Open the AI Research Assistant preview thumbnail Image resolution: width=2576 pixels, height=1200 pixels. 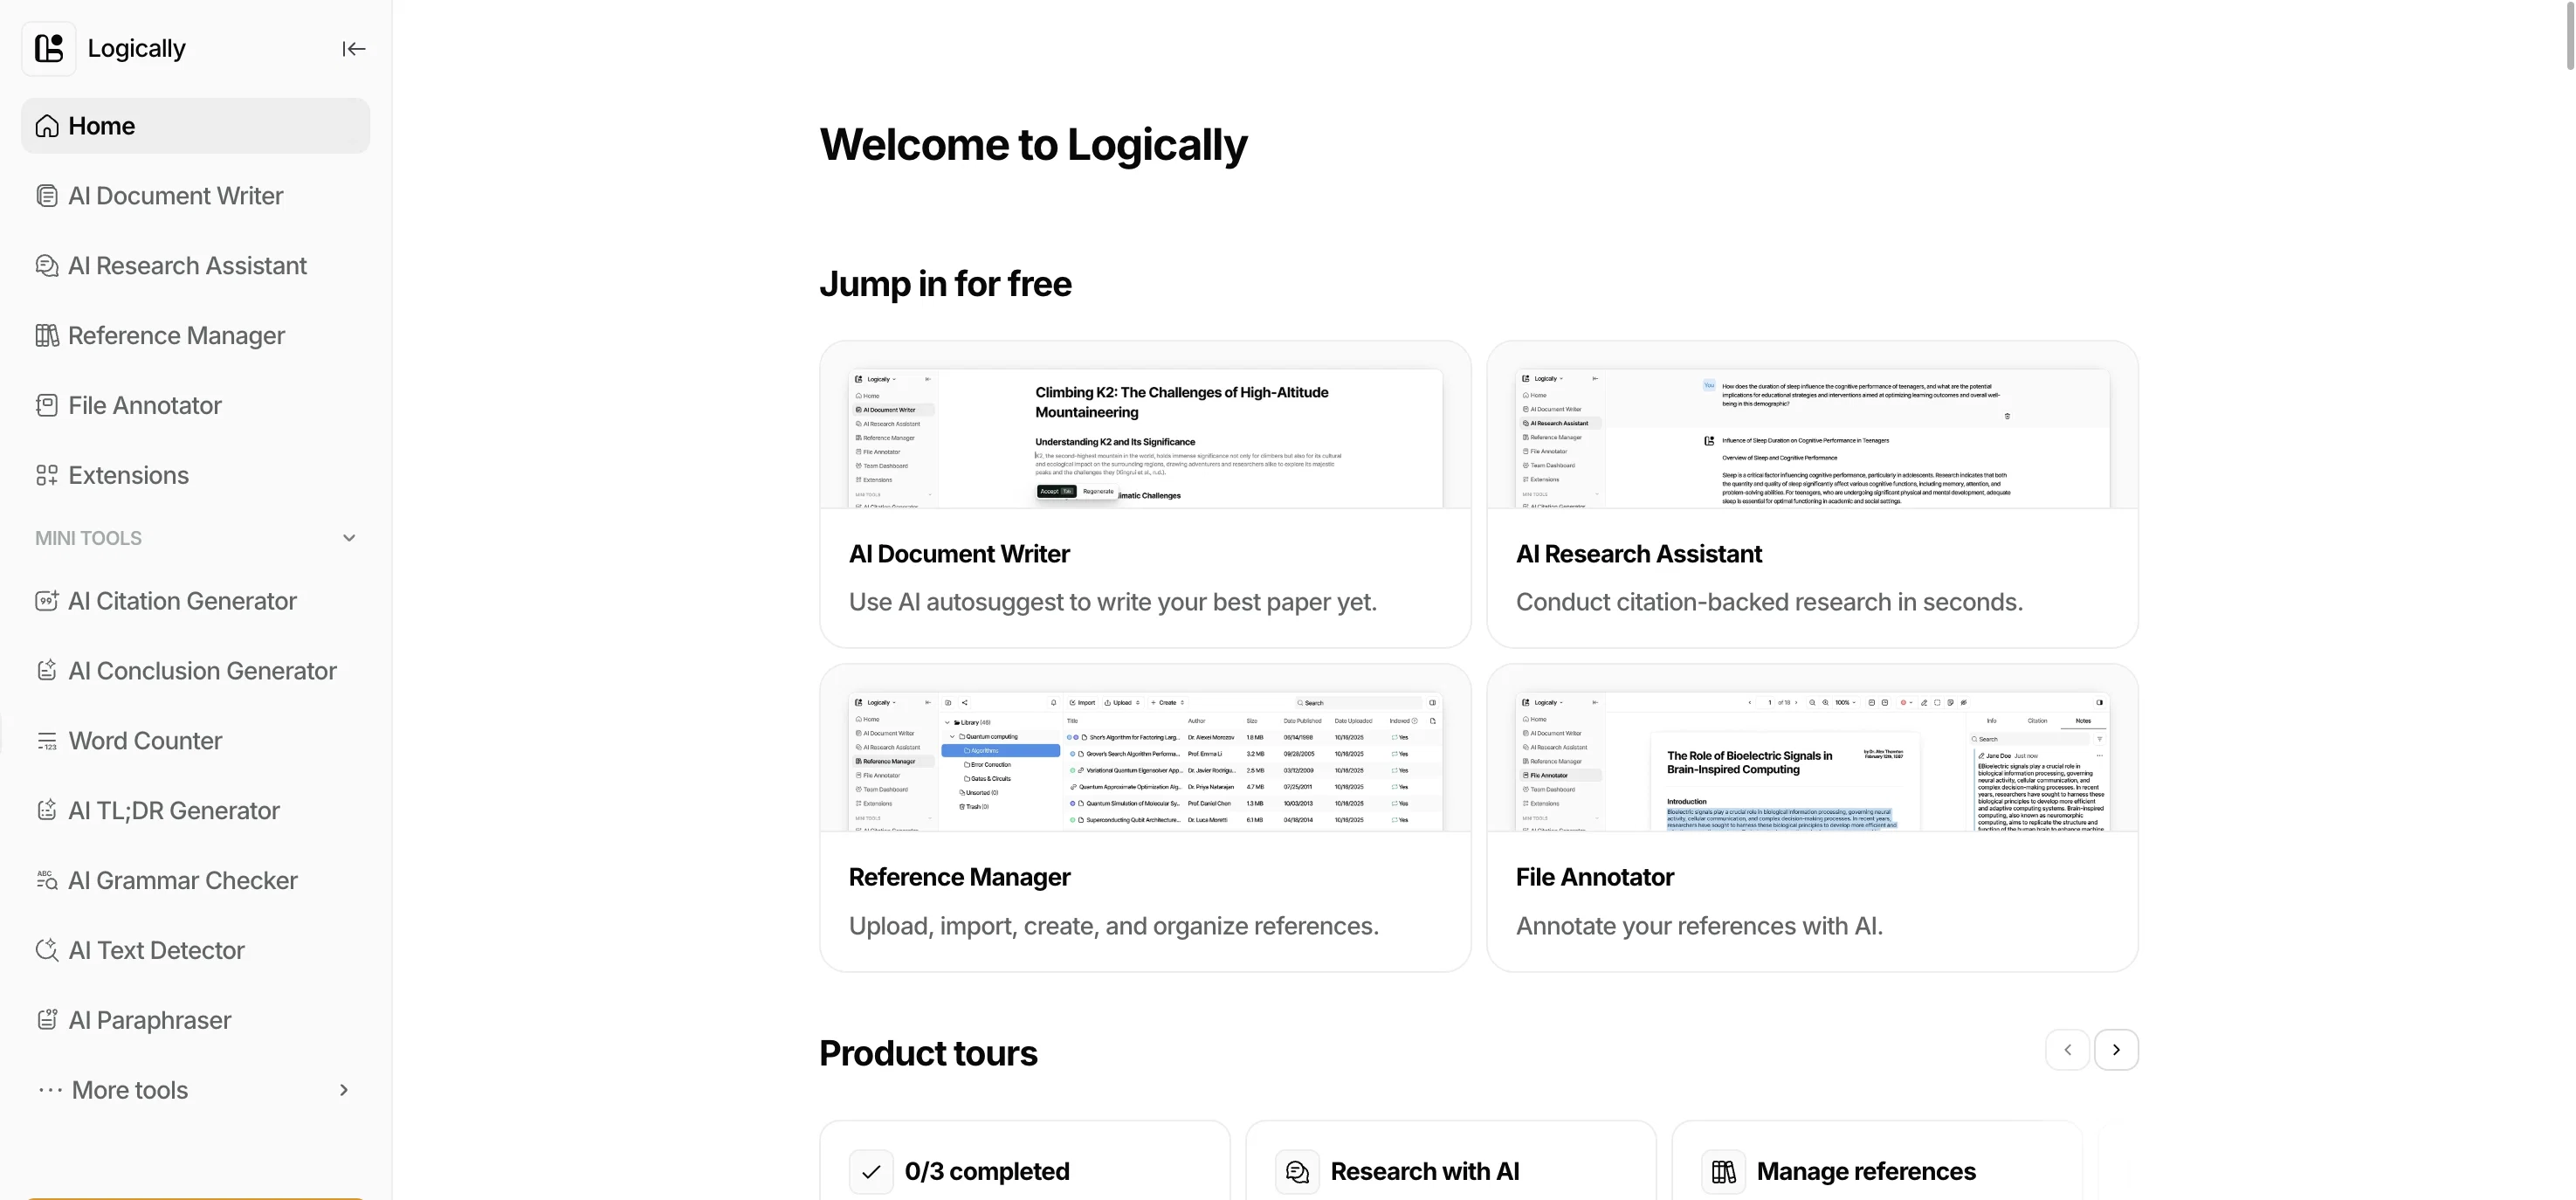[x=1812, y=438]
